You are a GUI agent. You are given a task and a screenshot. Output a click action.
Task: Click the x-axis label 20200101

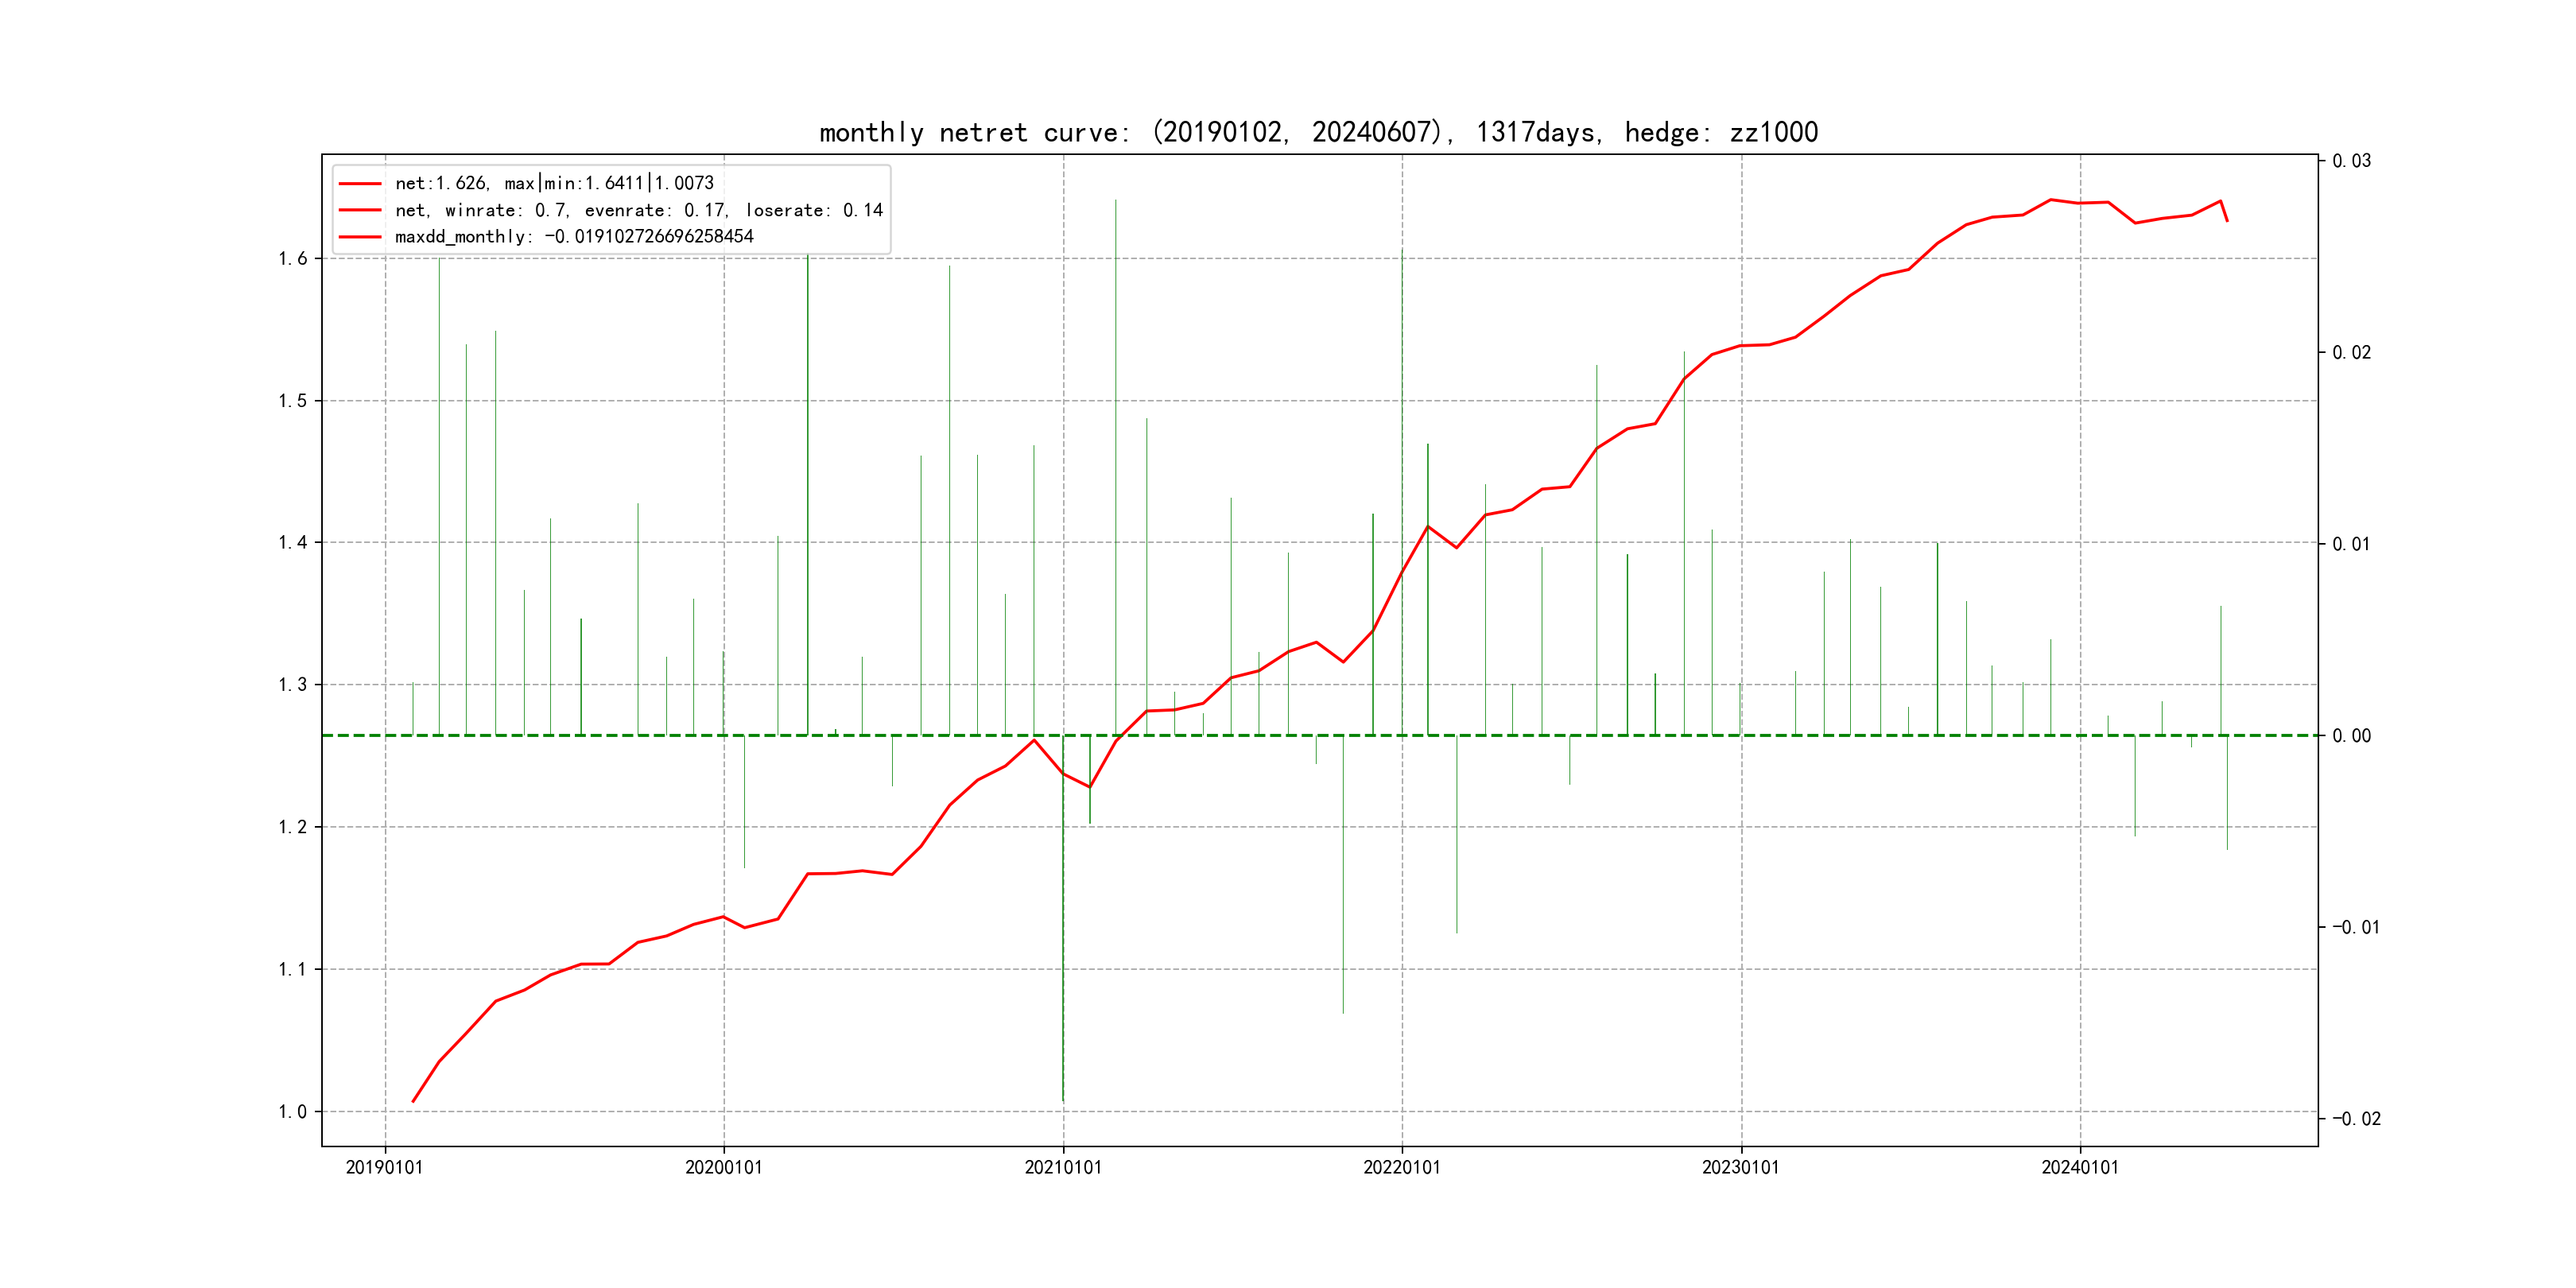pyautogui.click(x=723, y=1167)
